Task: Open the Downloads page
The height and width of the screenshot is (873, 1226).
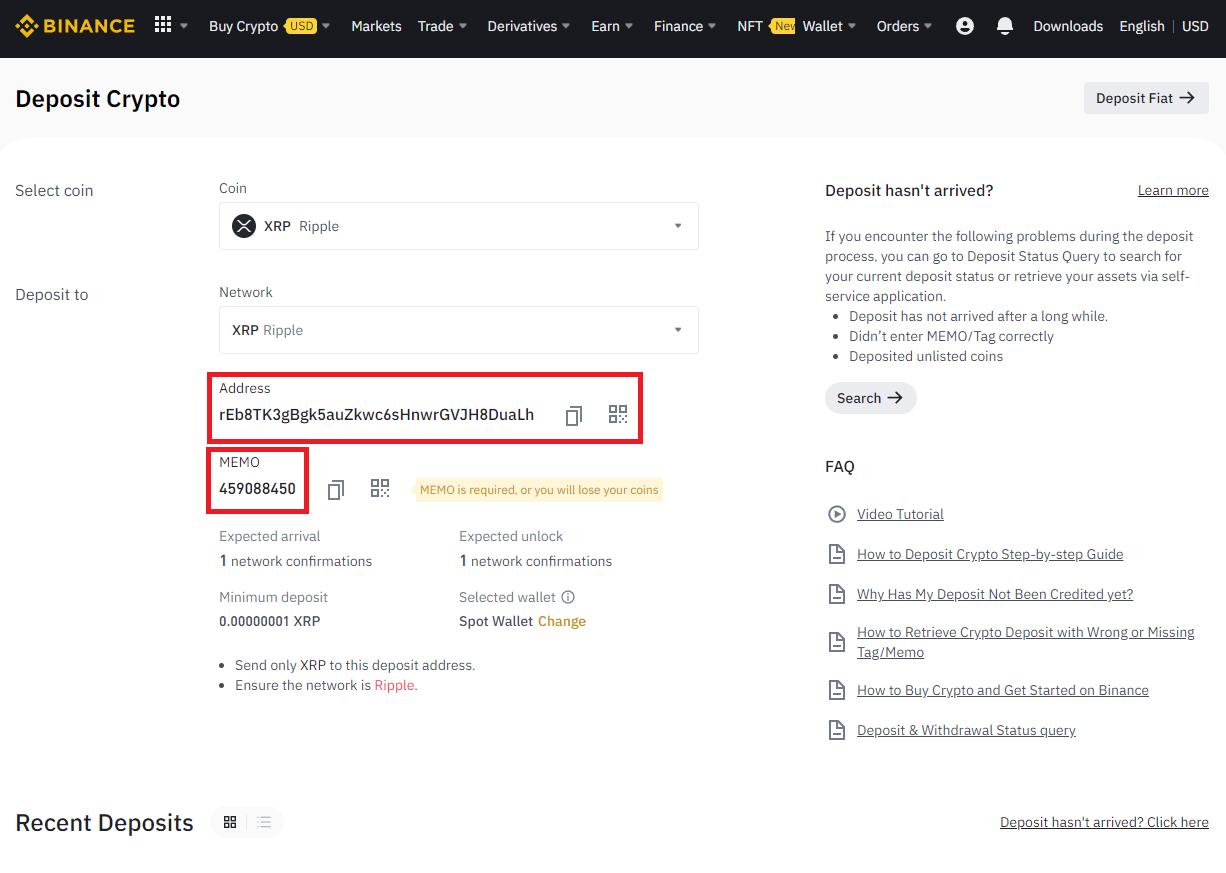Action: coord(1068,26)
